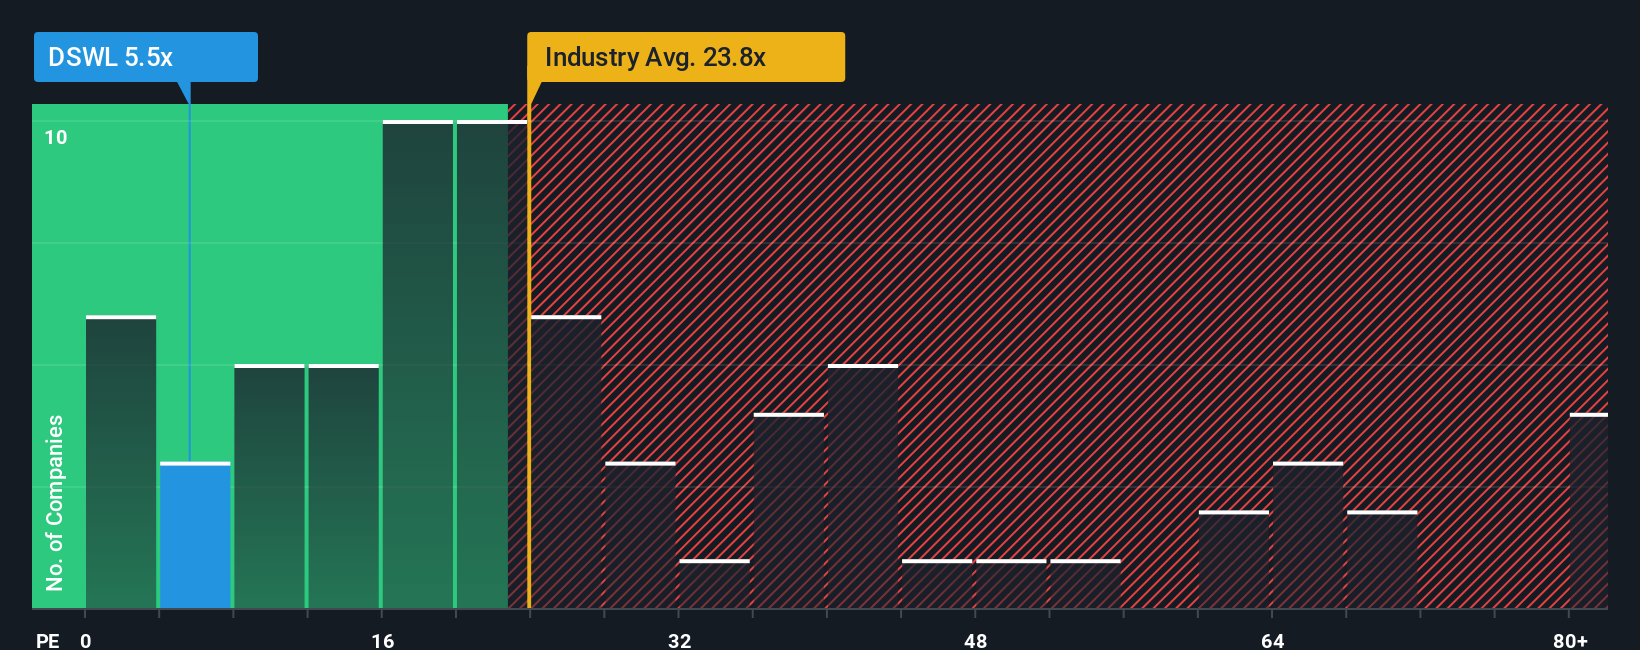The image size is (1640, 650).
Task: Select the bar for PE 40 to 44
Action: pos(863,486)
